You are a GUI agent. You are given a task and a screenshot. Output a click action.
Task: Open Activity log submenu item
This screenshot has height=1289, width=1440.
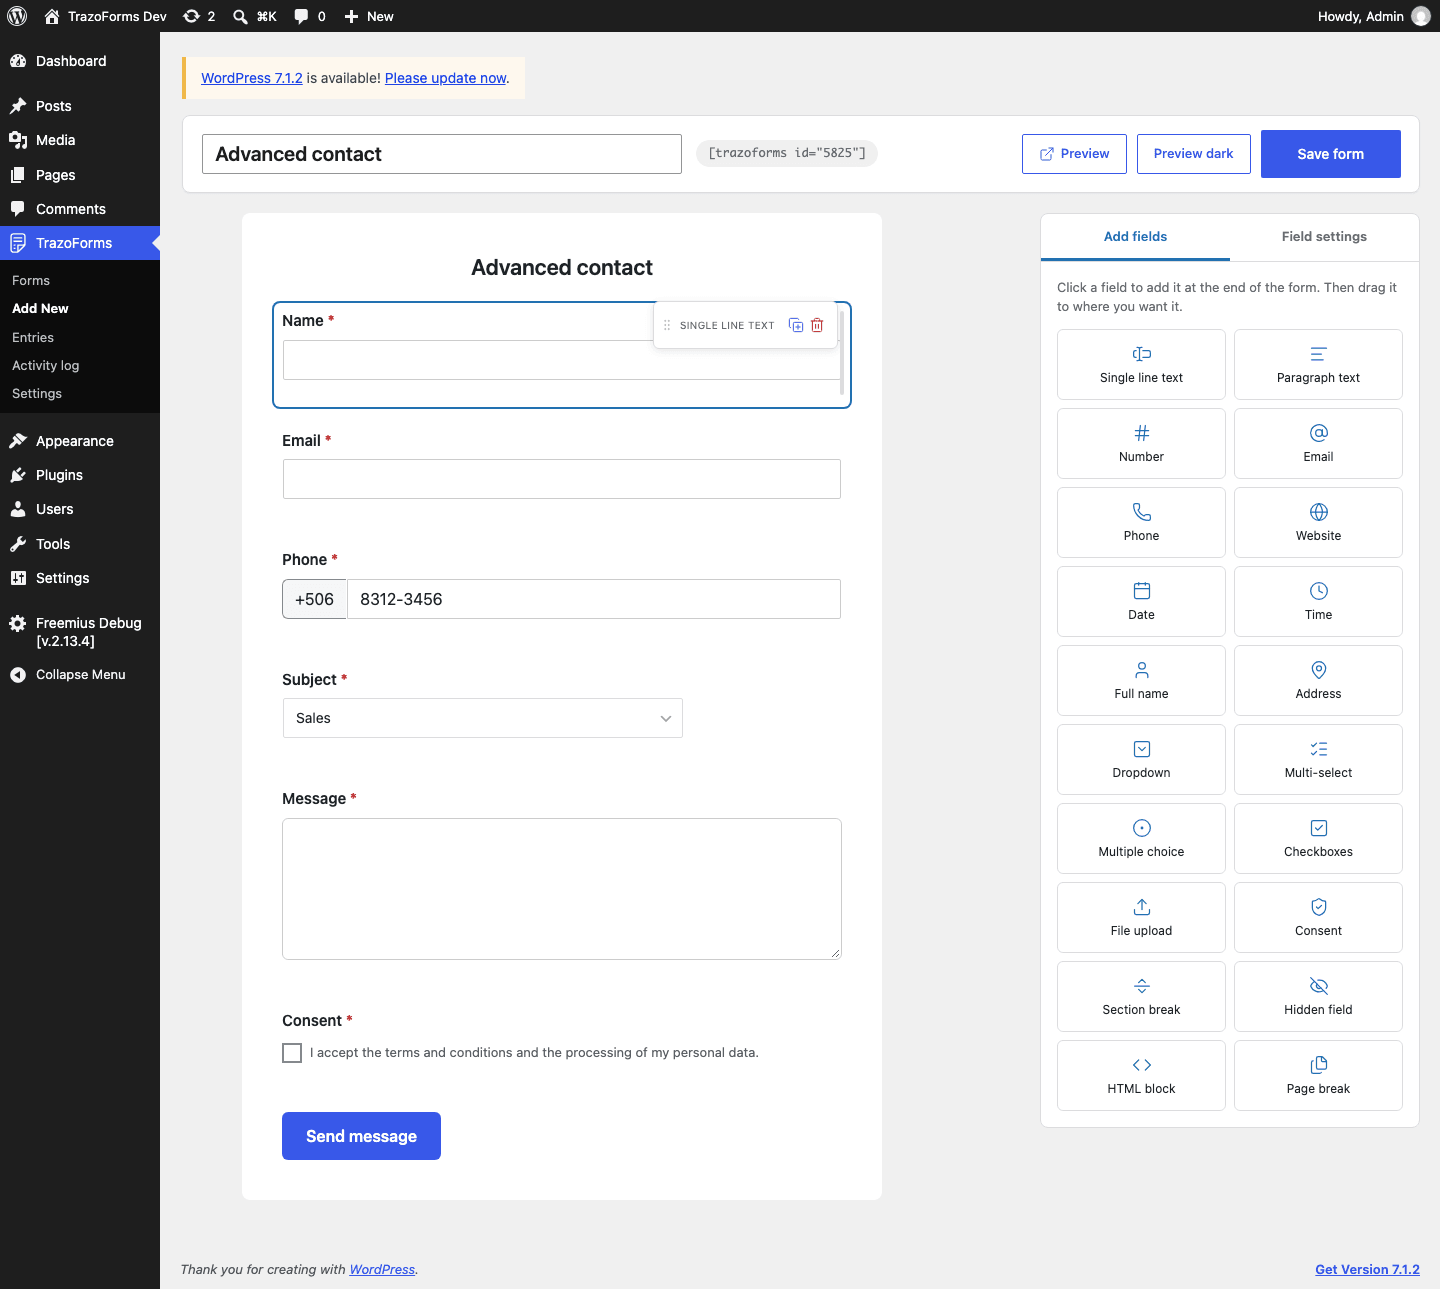tap(45, 366)
